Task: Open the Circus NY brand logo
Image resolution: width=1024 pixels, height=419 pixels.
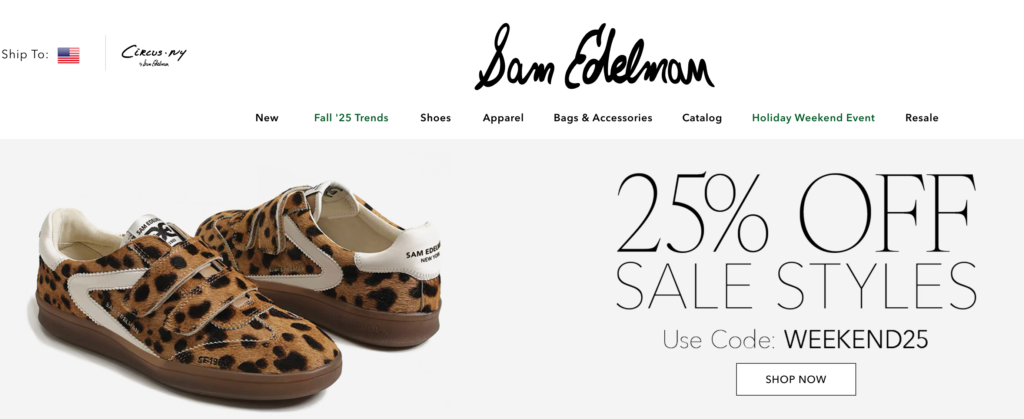Action: tap(153, 55)
